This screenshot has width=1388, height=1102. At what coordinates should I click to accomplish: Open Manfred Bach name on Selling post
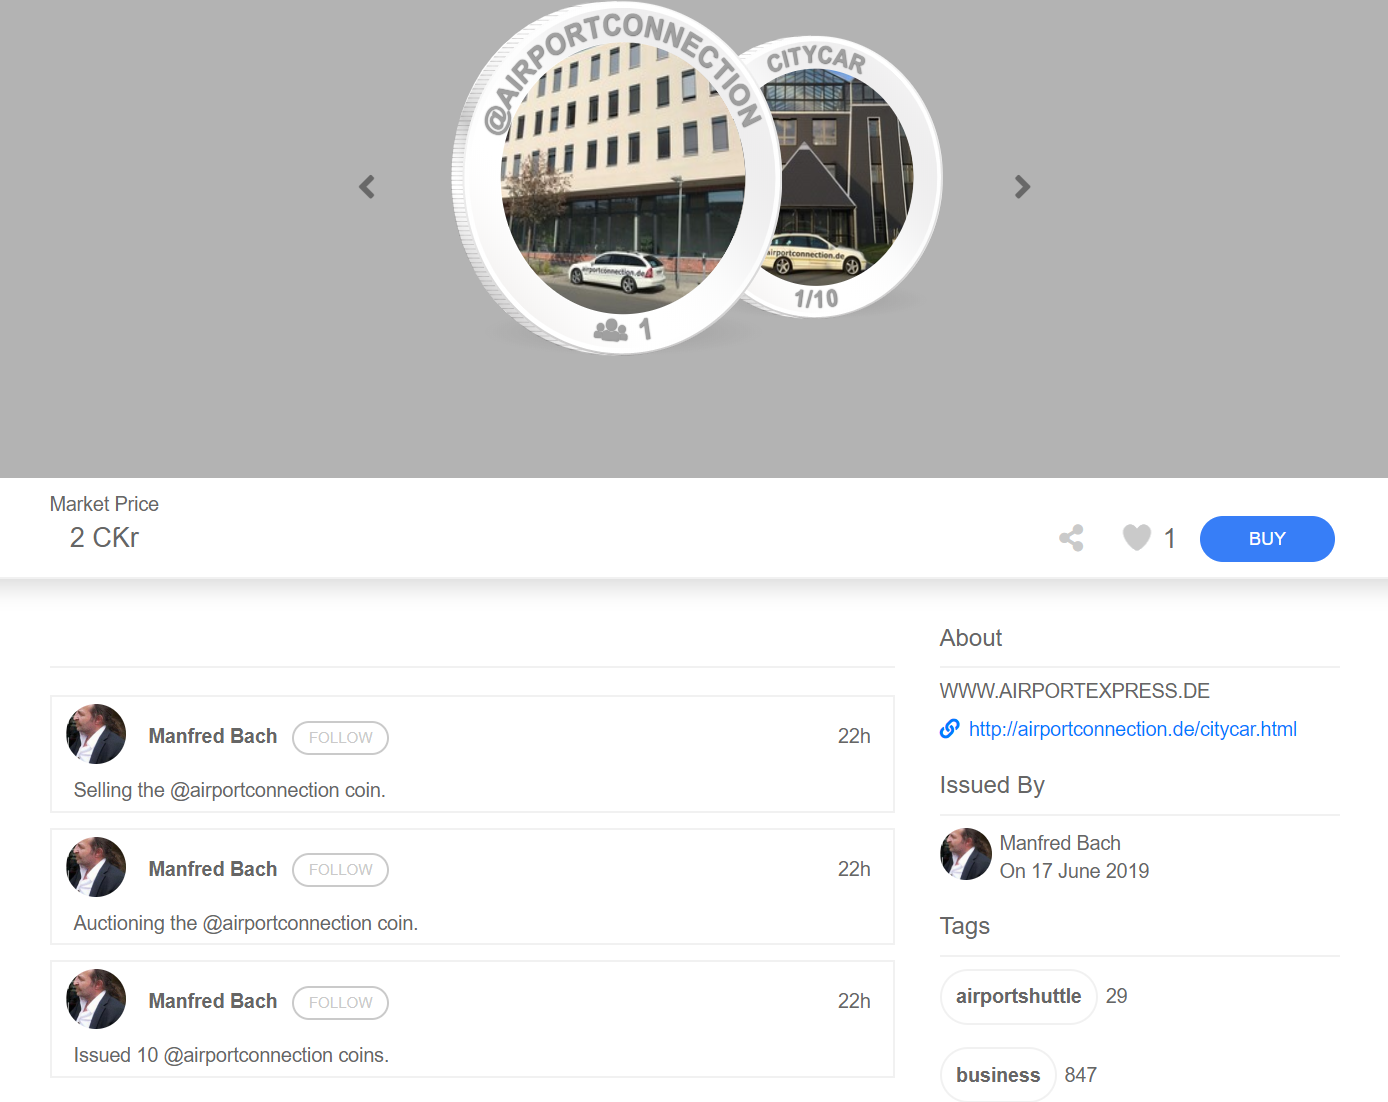pos(213,736)
